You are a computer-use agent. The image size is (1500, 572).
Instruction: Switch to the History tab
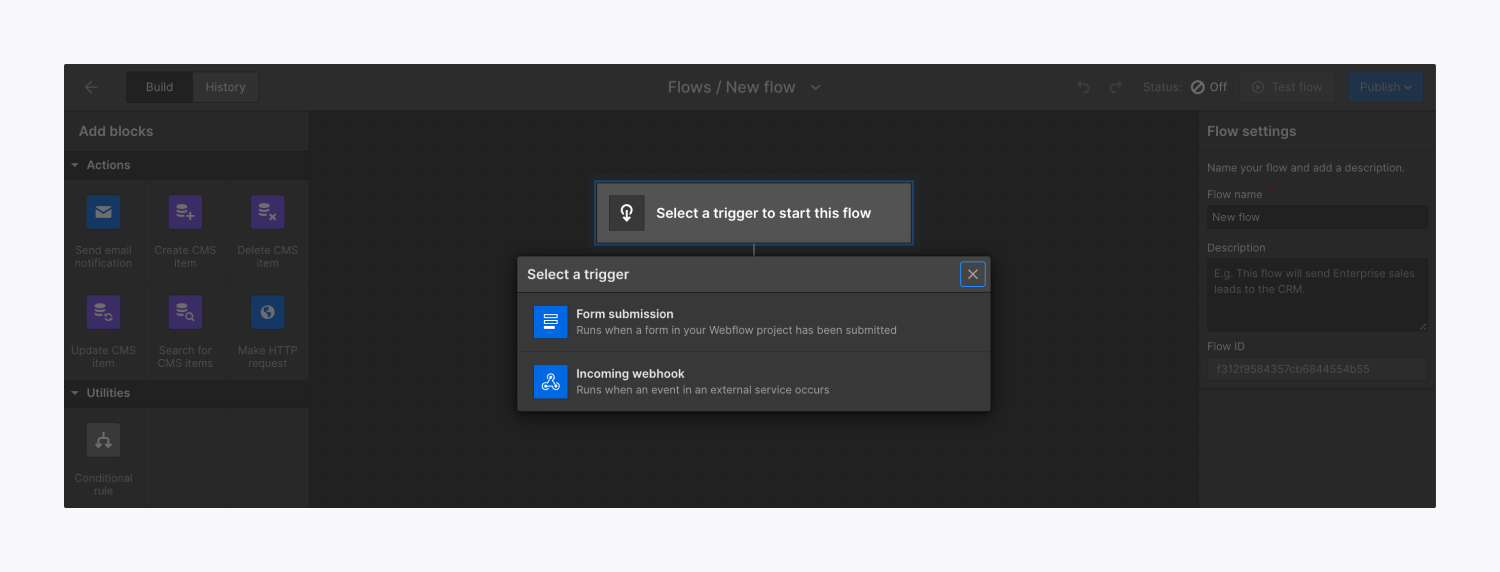[x=225, y=87]
